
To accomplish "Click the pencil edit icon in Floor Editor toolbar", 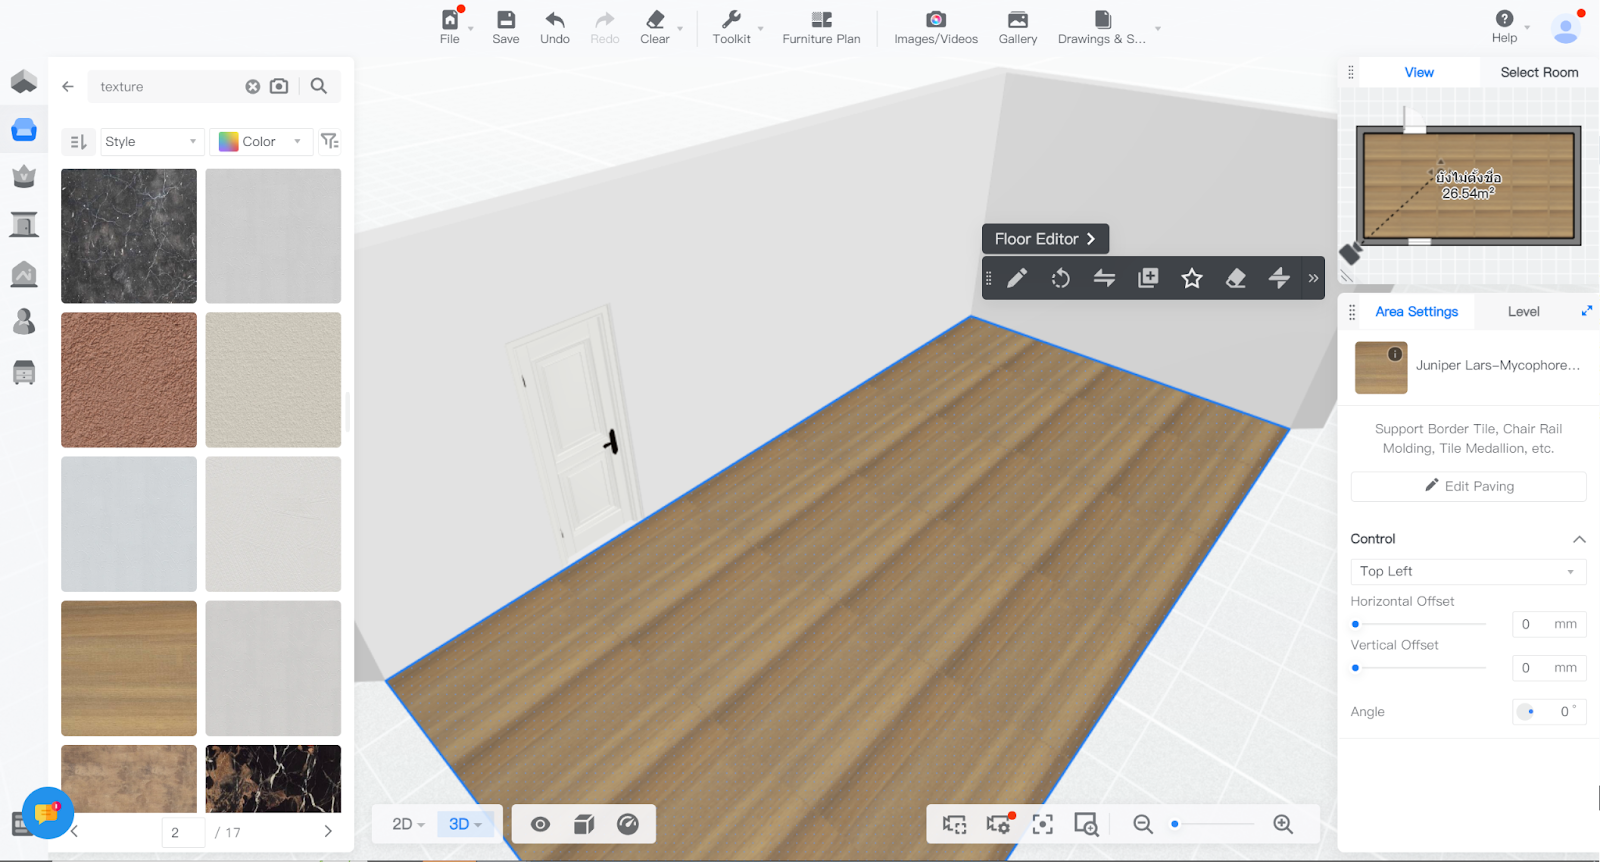I will [1017, 278].
